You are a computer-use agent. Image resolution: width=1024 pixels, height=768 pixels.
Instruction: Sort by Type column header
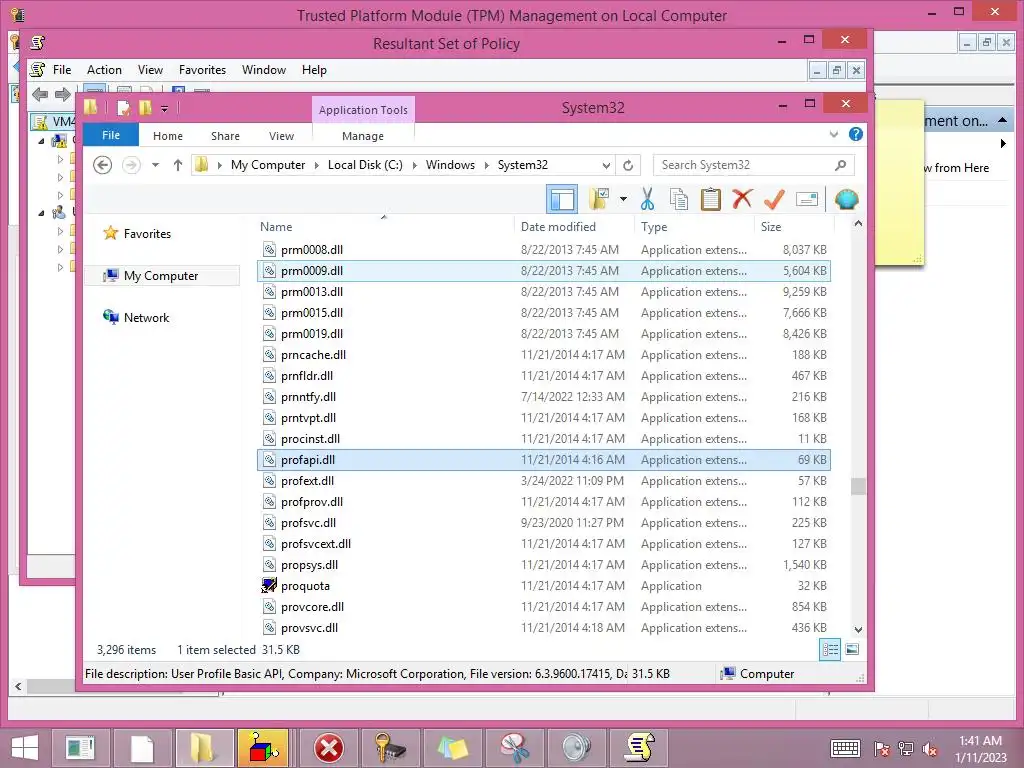[694, 227]
